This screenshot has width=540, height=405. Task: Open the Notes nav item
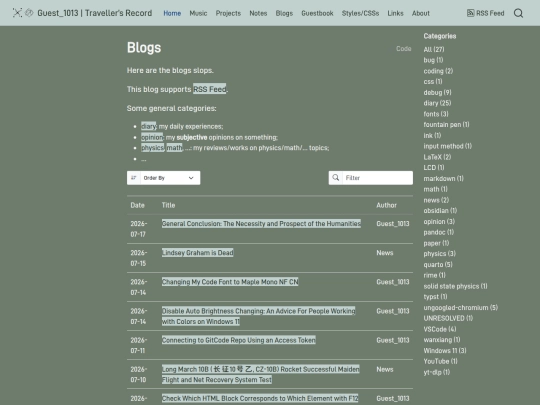[x=258, y=13]
